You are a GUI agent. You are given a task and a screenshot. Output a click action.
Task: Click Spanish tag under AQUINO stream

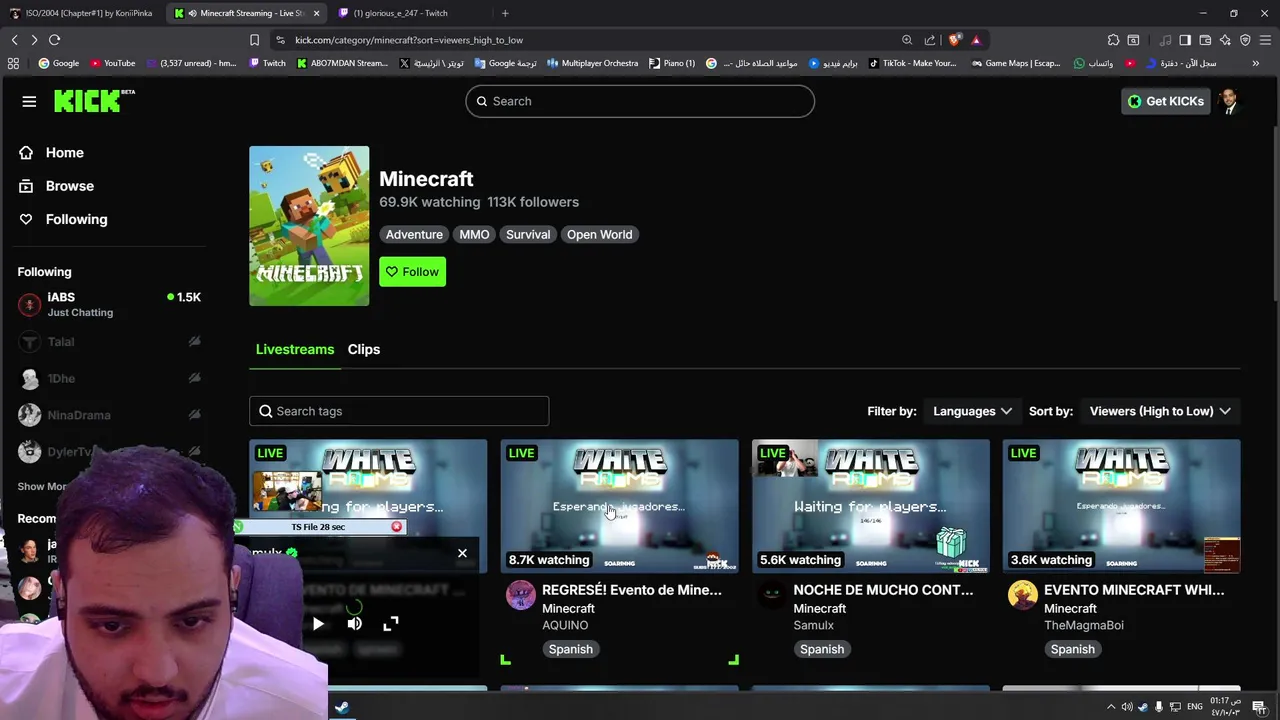pos(571,649)
